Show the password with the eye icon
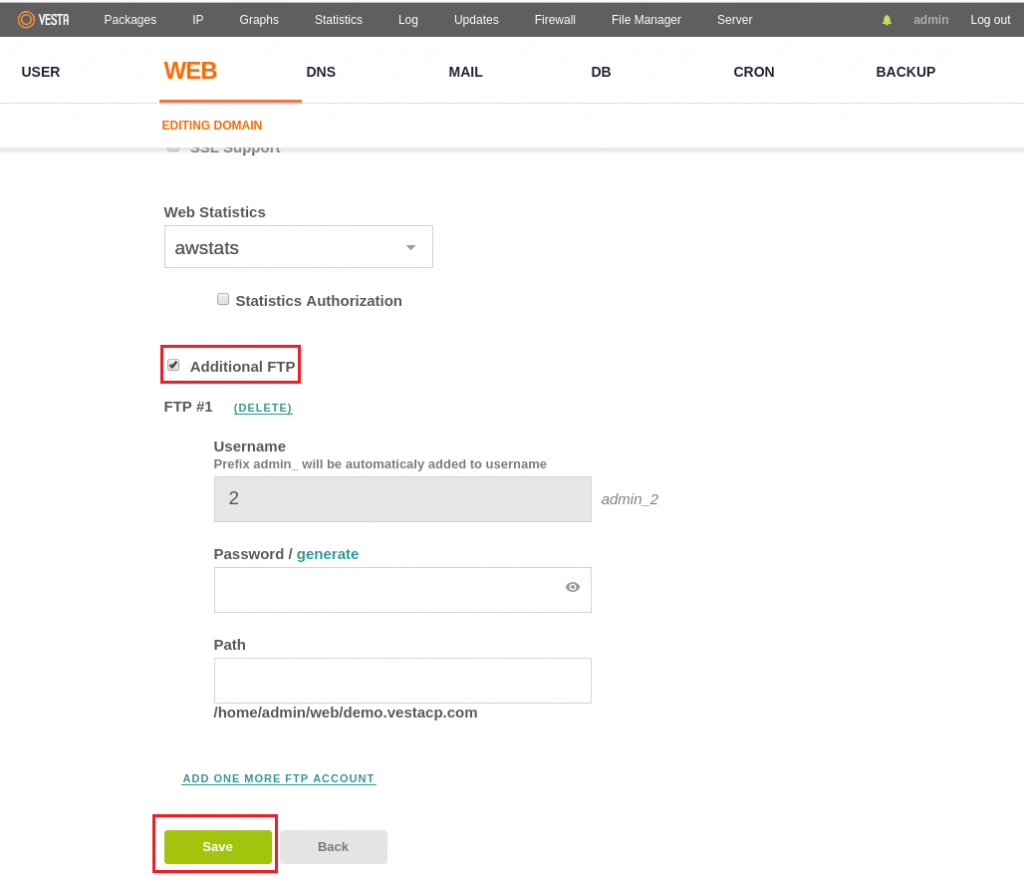Screen dimensions: 1024x879 [572, 589]
